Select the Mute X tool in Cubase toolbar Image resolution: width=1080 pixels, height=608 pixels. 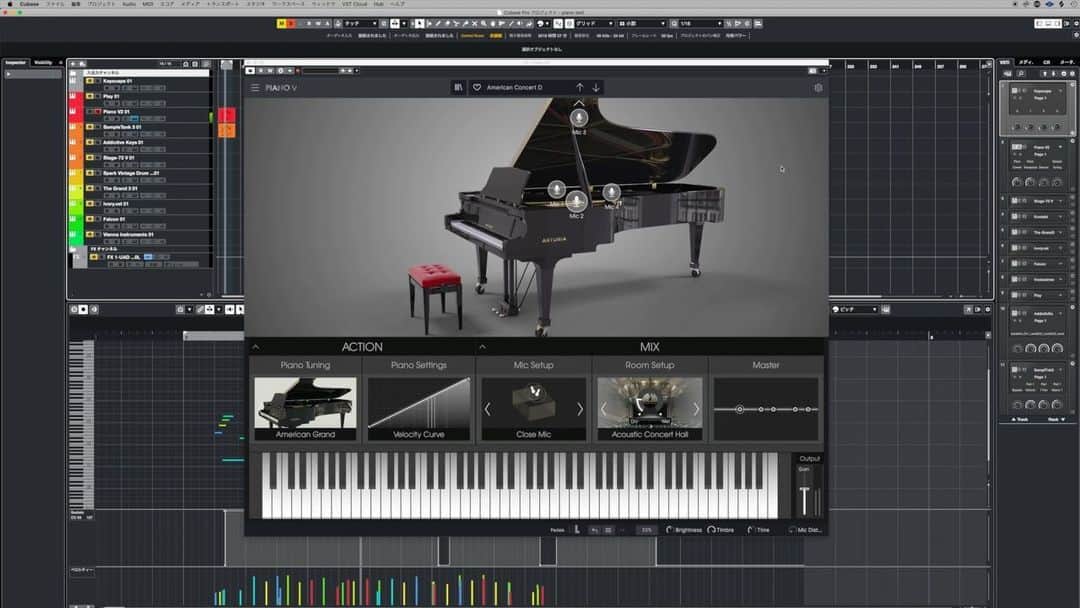click(475, 23)
